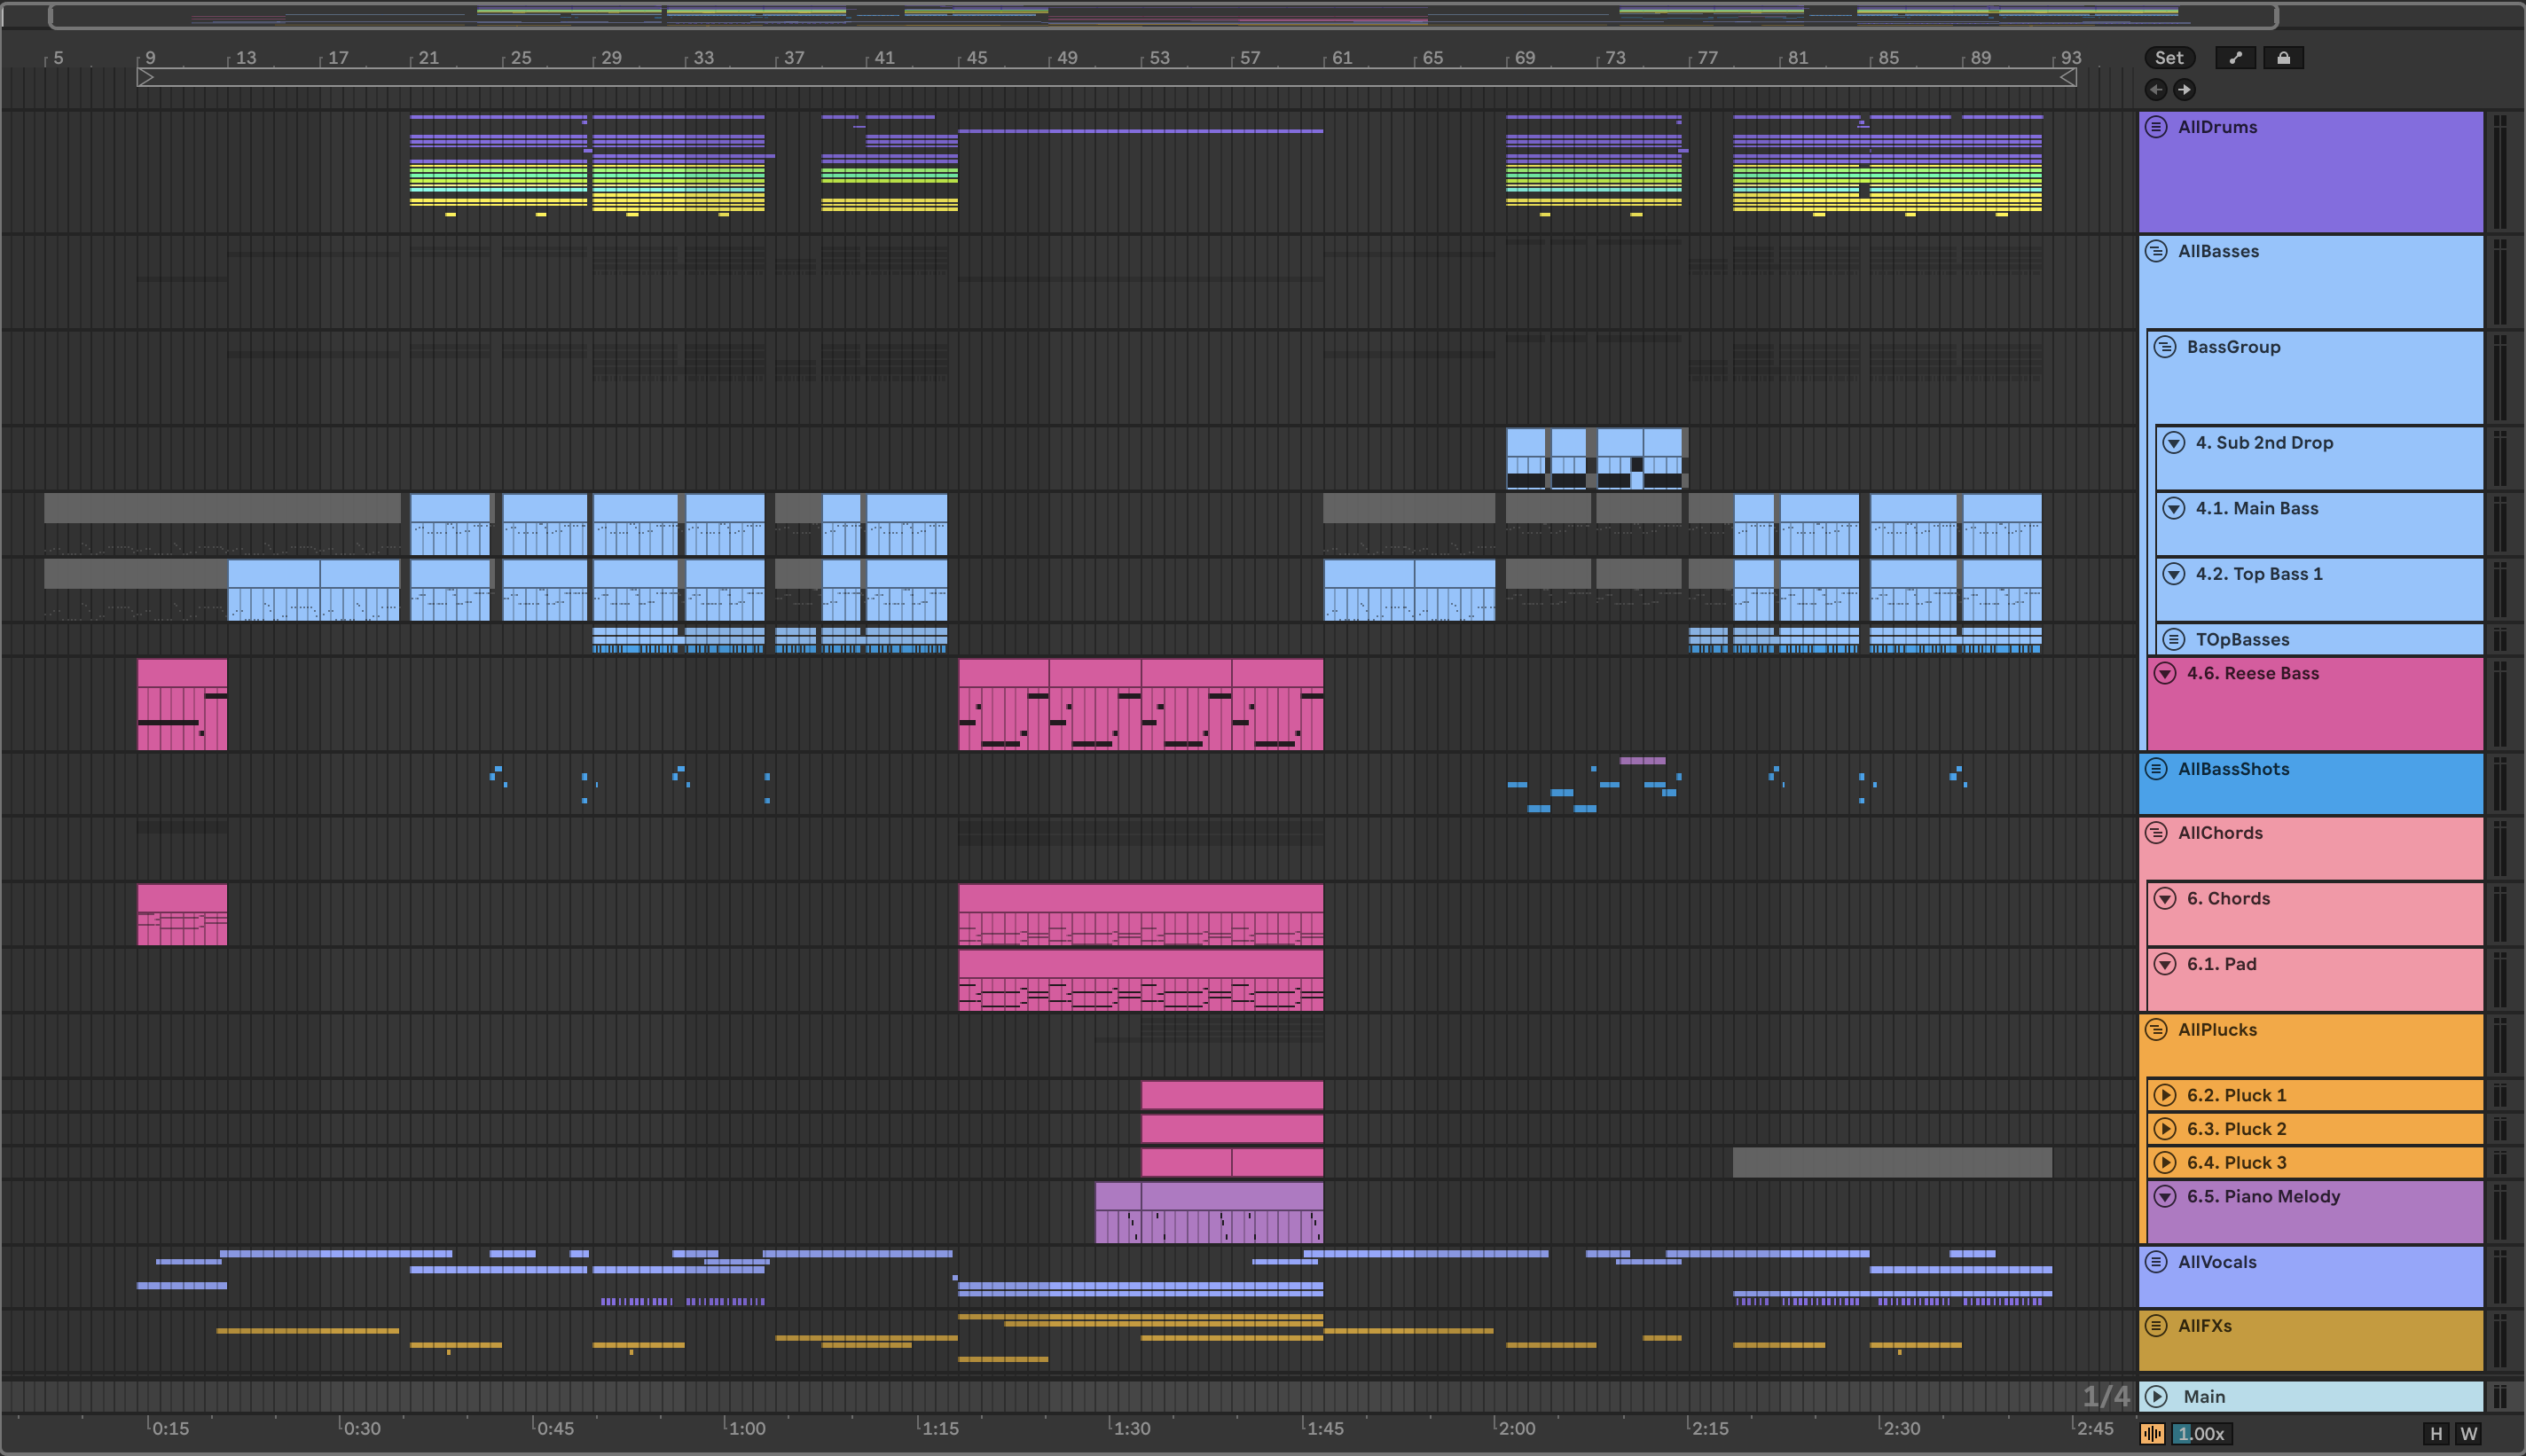Image resolution: width=2526 pixels, height=1456 pixels.
Task: Collapse the 6.1. Pad track
Action: pyautogui.click(x=2165, y=964)
